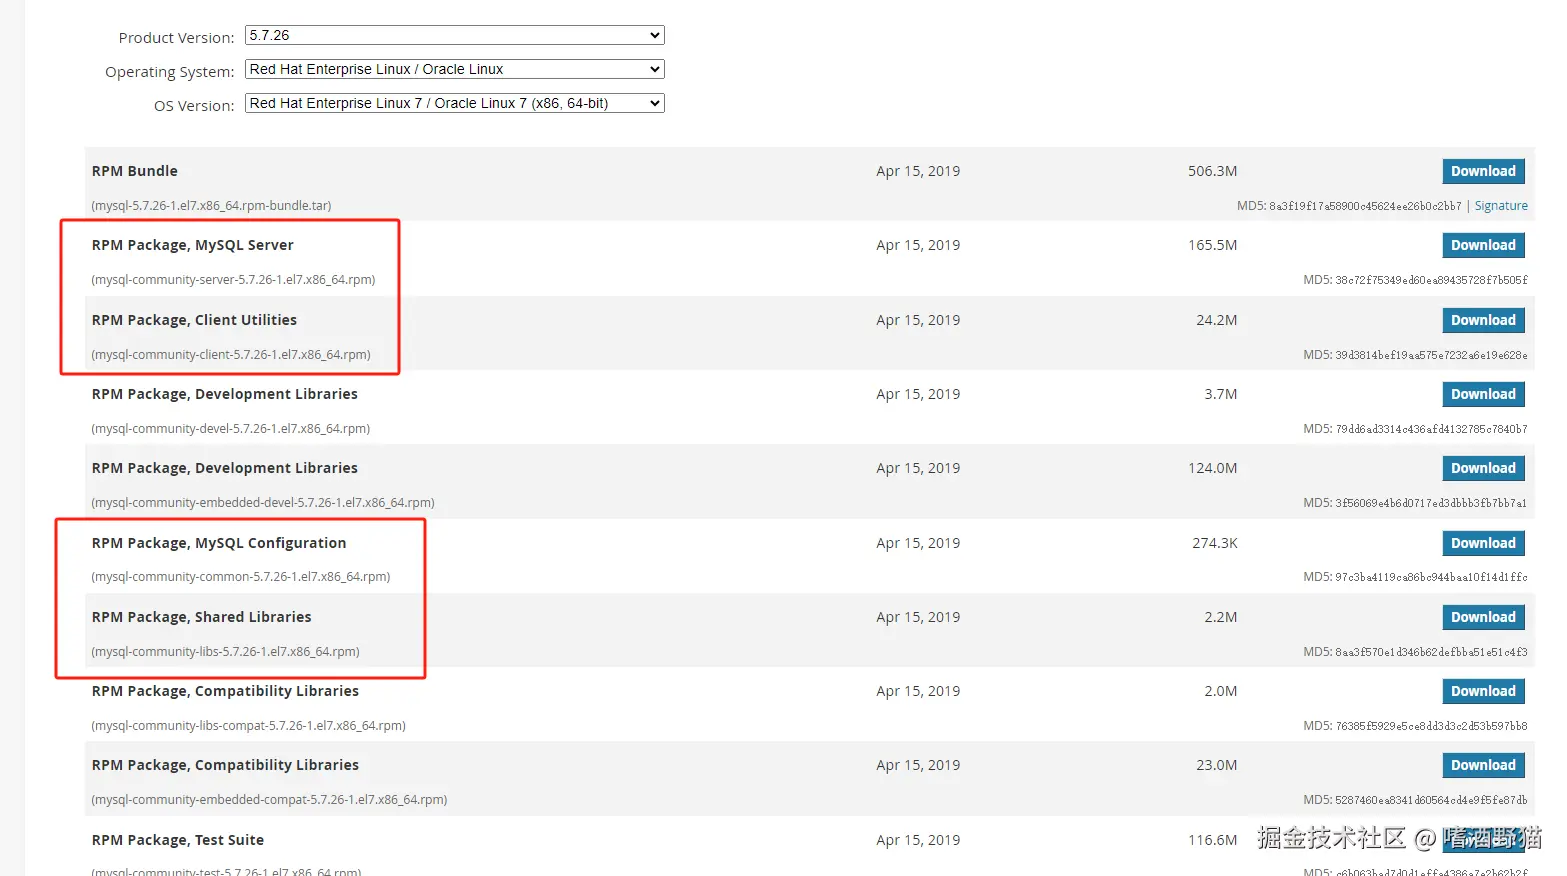Select the 165.5M size of MySQL Server
The image size is (1567, 876).
[x=1212, y=245]
